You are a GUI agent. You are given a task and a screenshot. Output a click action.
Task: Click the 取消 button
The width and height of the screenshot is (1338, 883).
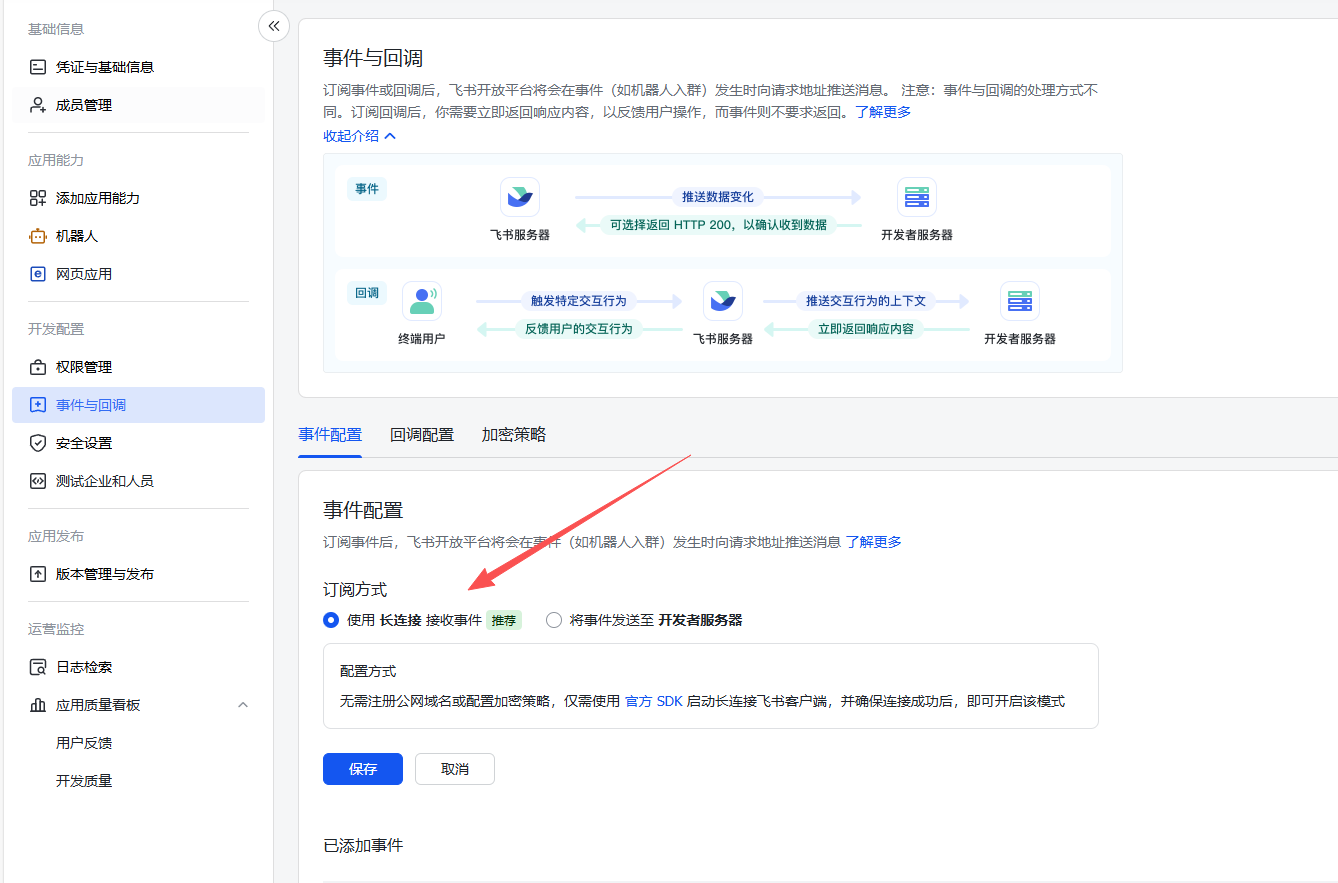(455, 769)
